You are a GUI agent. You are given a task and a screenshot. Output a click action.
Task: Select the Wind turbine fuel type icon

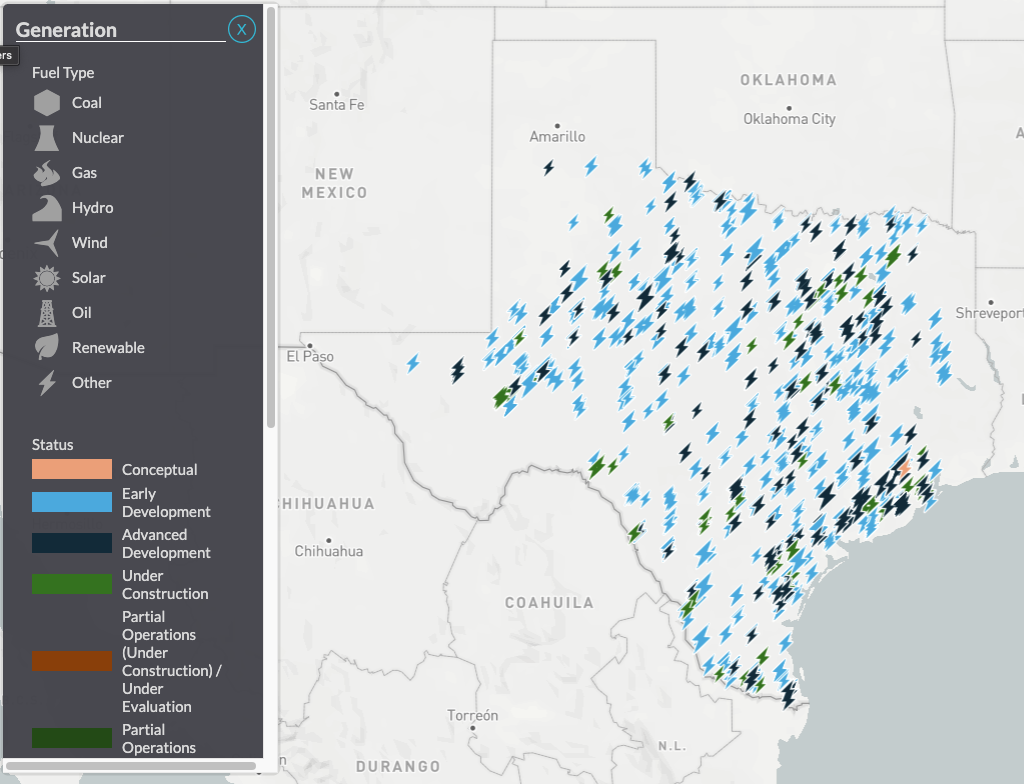[x=48, y=242]
